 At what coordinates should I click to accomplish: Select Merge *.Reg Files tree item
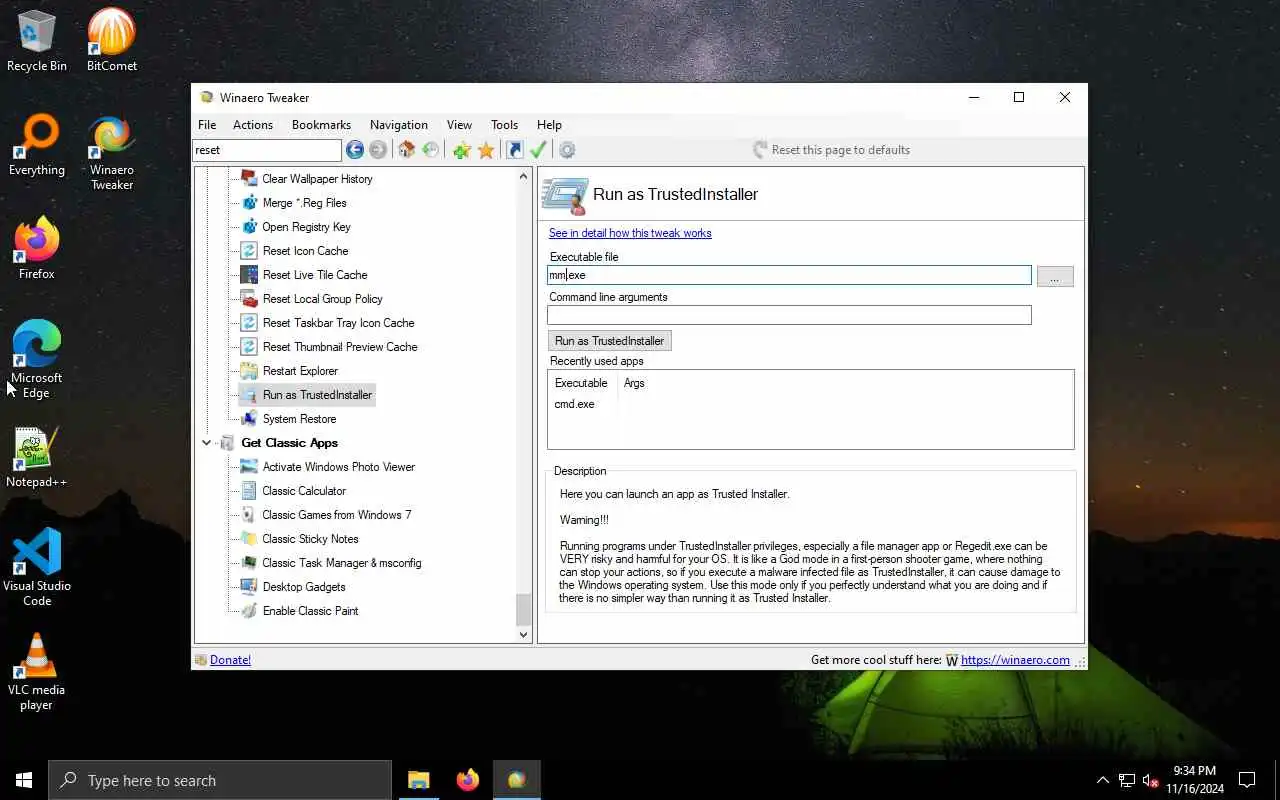click(x=304, y=203)
